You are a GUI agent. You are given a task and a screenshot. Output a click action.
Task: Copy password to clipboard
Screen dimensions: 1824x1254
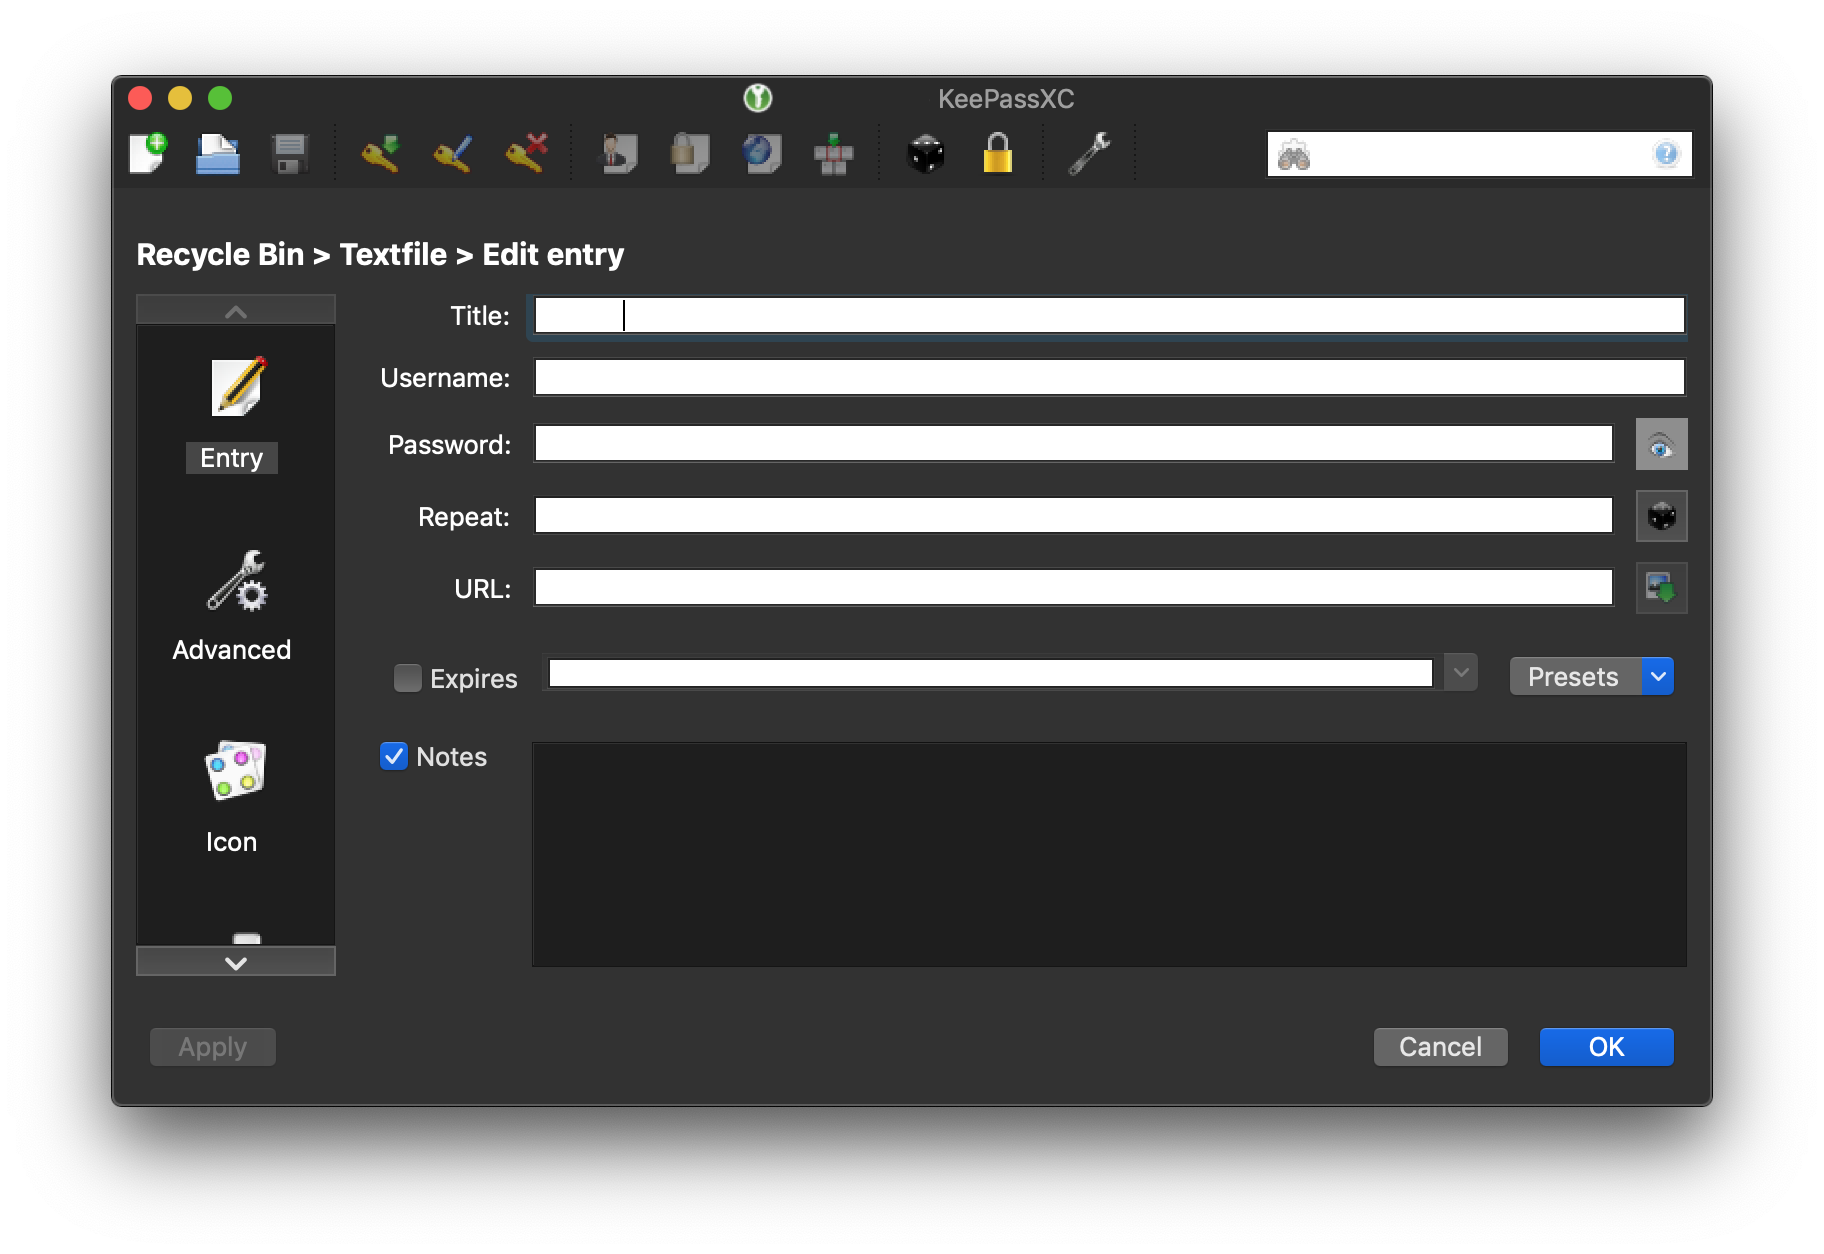tap(689, 153)
